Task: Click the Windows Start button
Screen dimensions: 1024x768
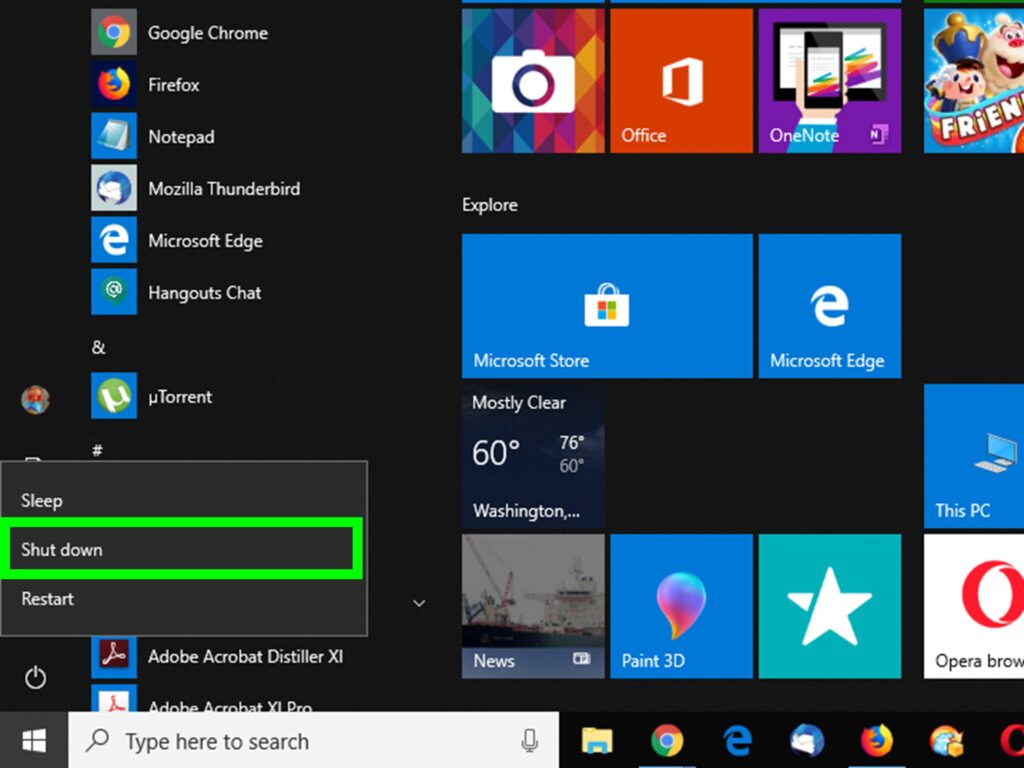Action: click(x=34, y=741)
